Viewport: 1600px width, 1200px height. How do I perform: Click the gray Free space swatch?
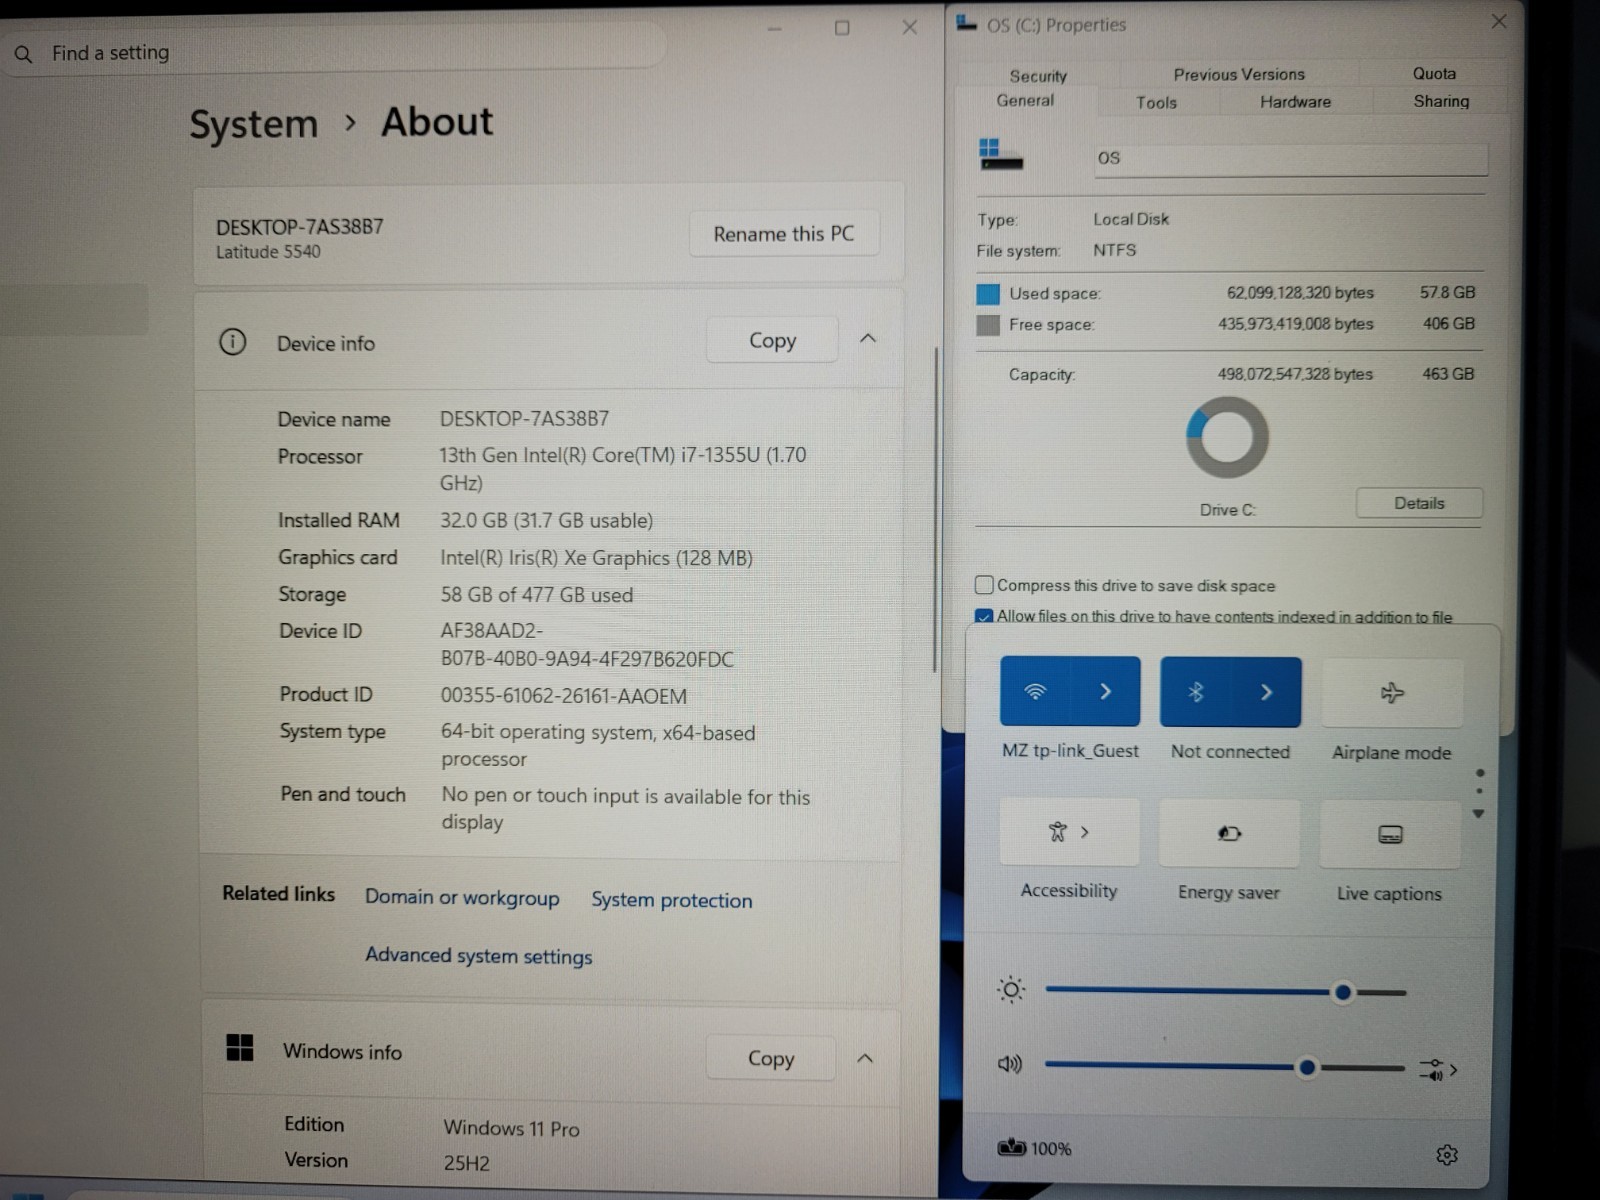[988, 325]
